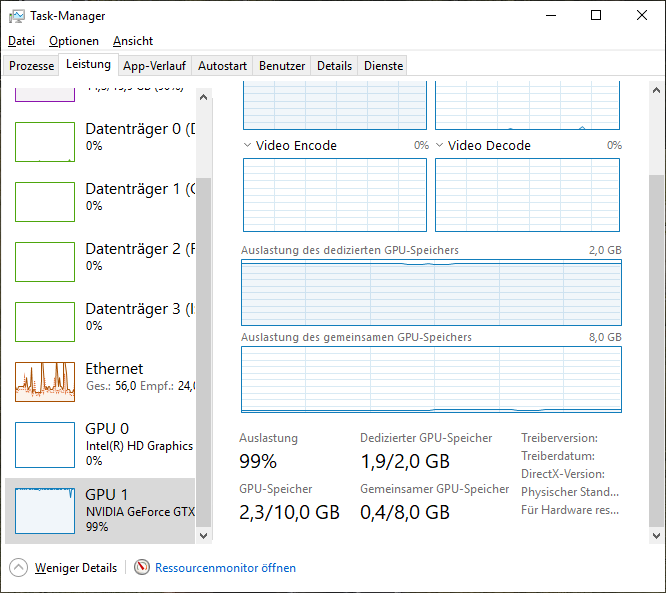Close the Task-Manager window

(x=642, y=15)
